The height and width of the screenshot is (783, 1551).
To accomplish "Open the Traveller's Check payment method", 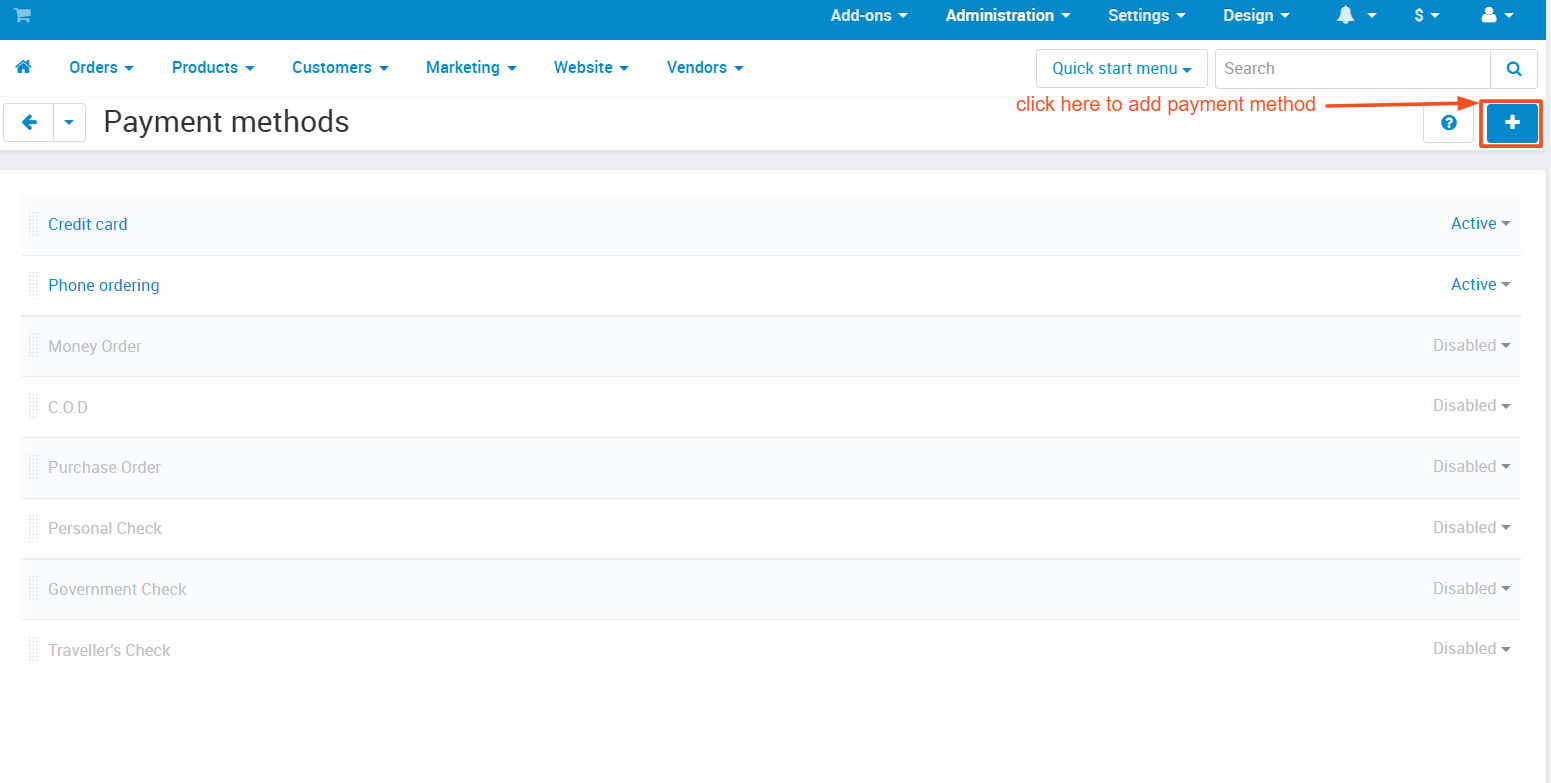I will pos(109,650).
